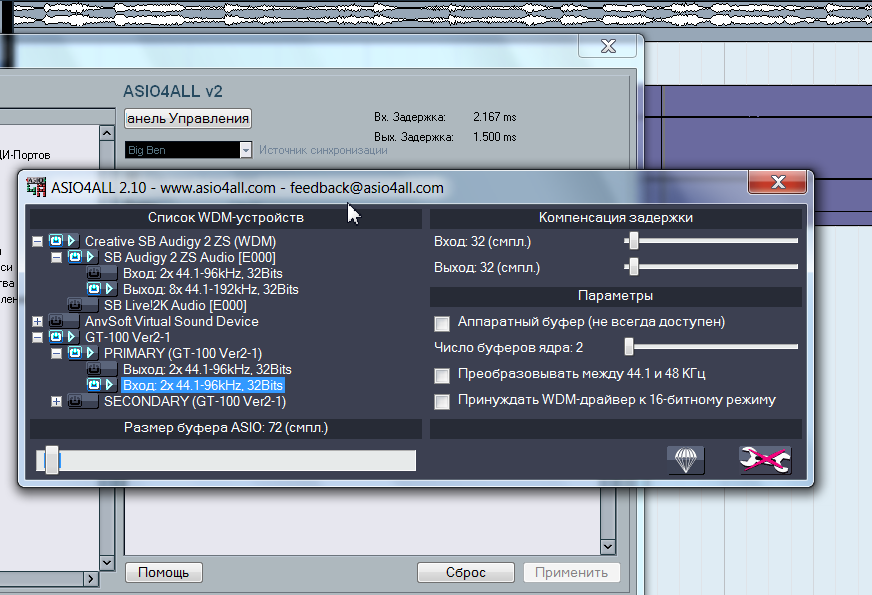This screenshot has height=595, width=872.
Task: Click the Выход latency compensation slider
Action: [711, 267]
